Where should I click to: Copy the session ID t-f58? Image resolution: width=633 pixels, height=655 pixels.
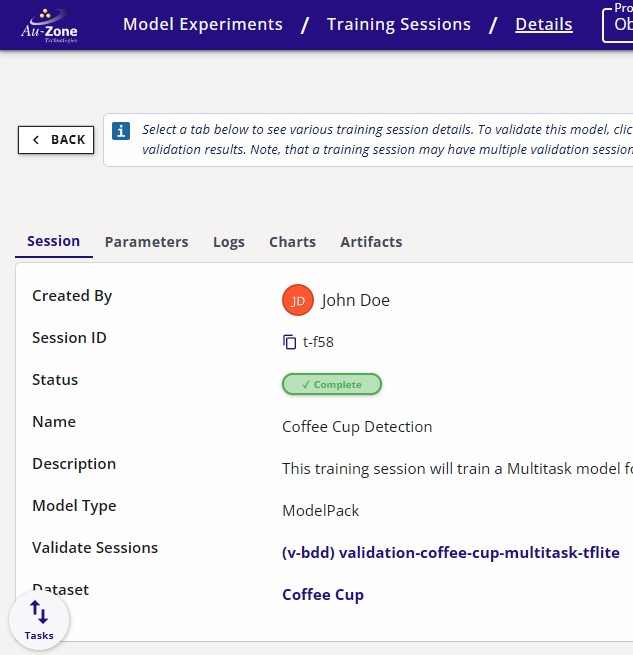tap(290, 342)
